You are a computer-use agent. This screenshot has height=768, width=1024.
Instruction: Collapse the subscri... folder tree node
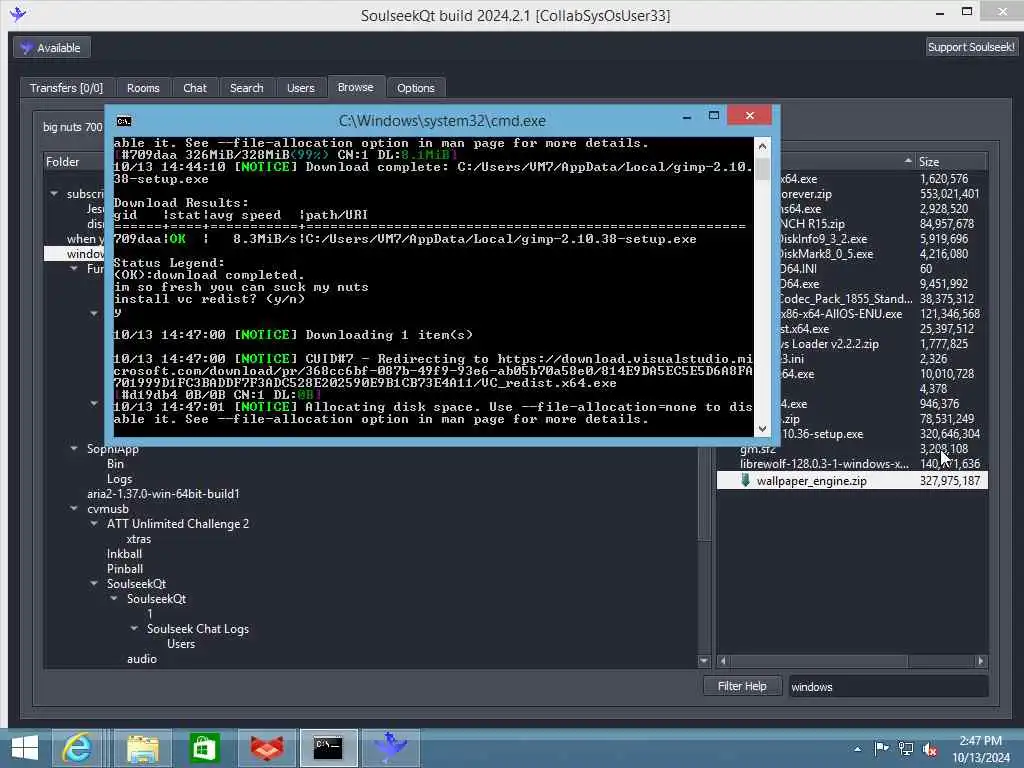pyautogui.click(x=54, y=193)
